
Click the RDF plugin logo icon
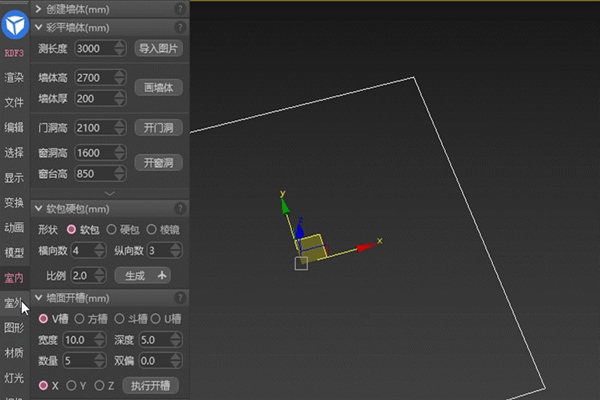(14, 23)
